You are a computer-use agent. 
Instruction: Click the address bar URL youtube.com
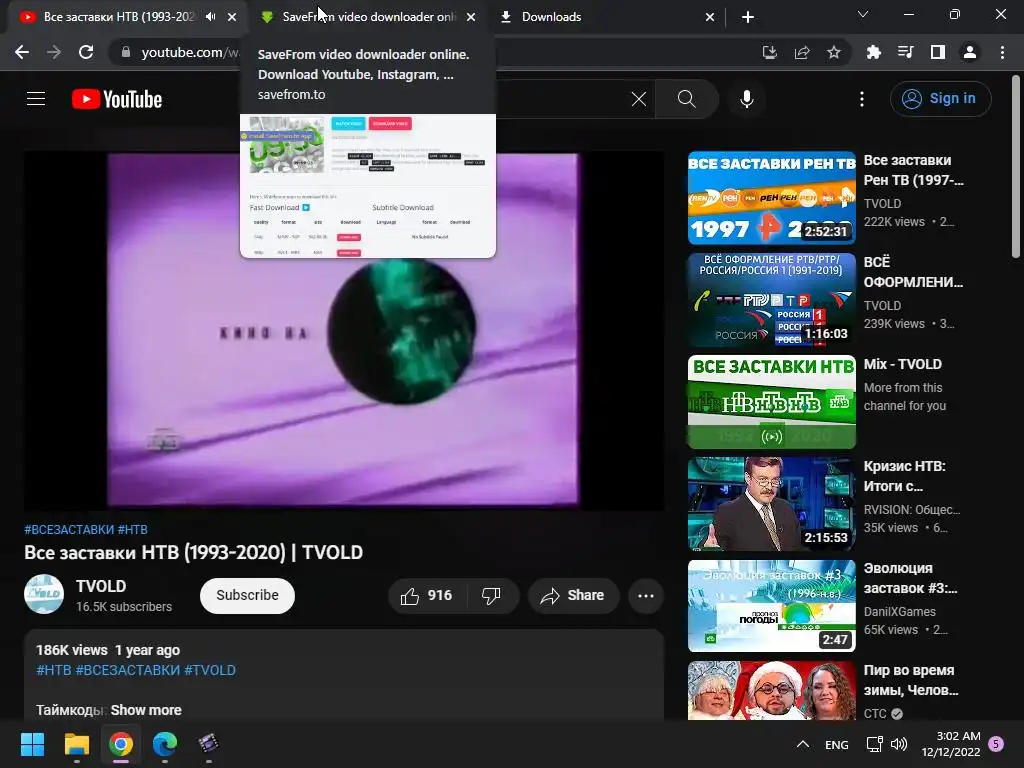[x=189, y=52]
